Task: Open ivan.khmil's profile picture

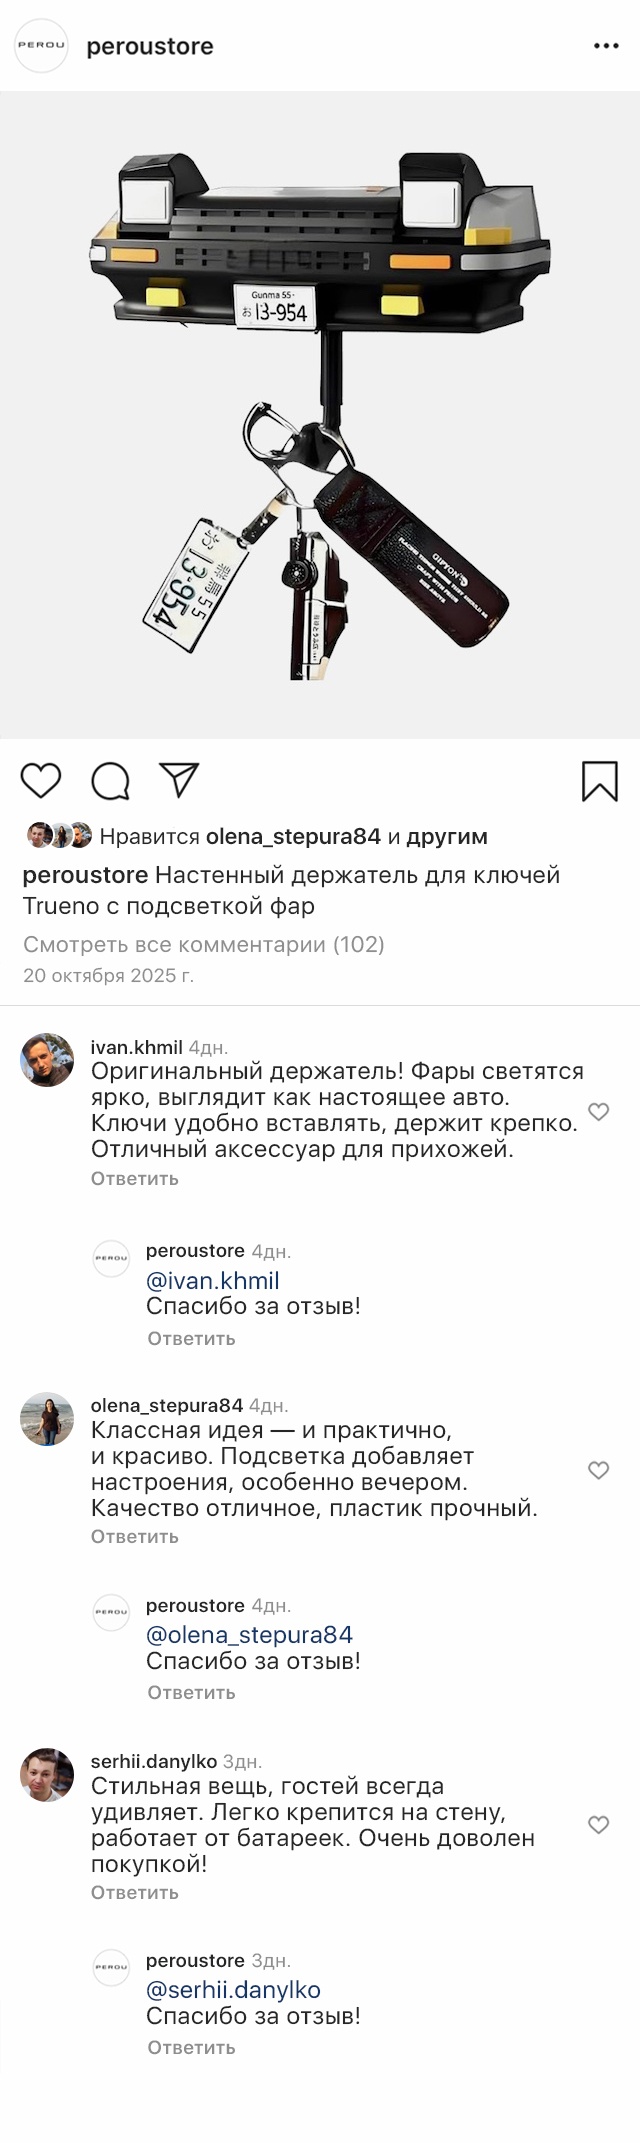Action: (x=47, y=1060)
